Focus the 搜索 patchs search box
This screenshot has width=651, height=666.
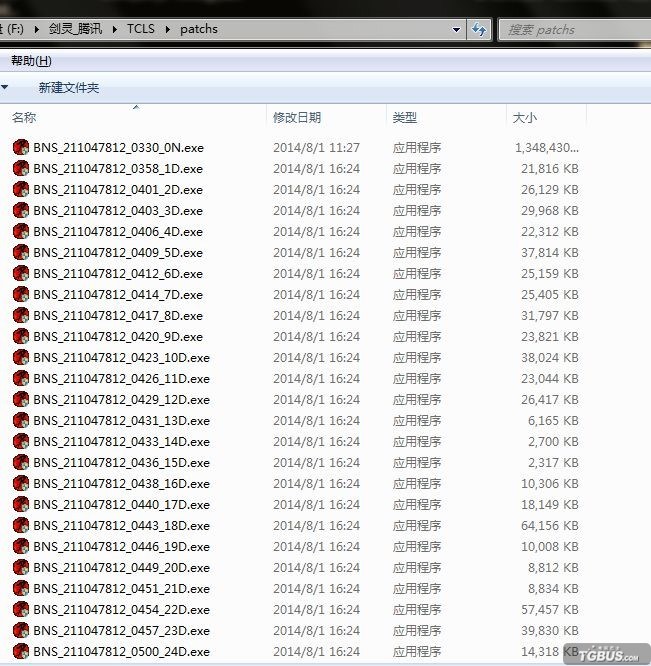click(x=575, y=30)
